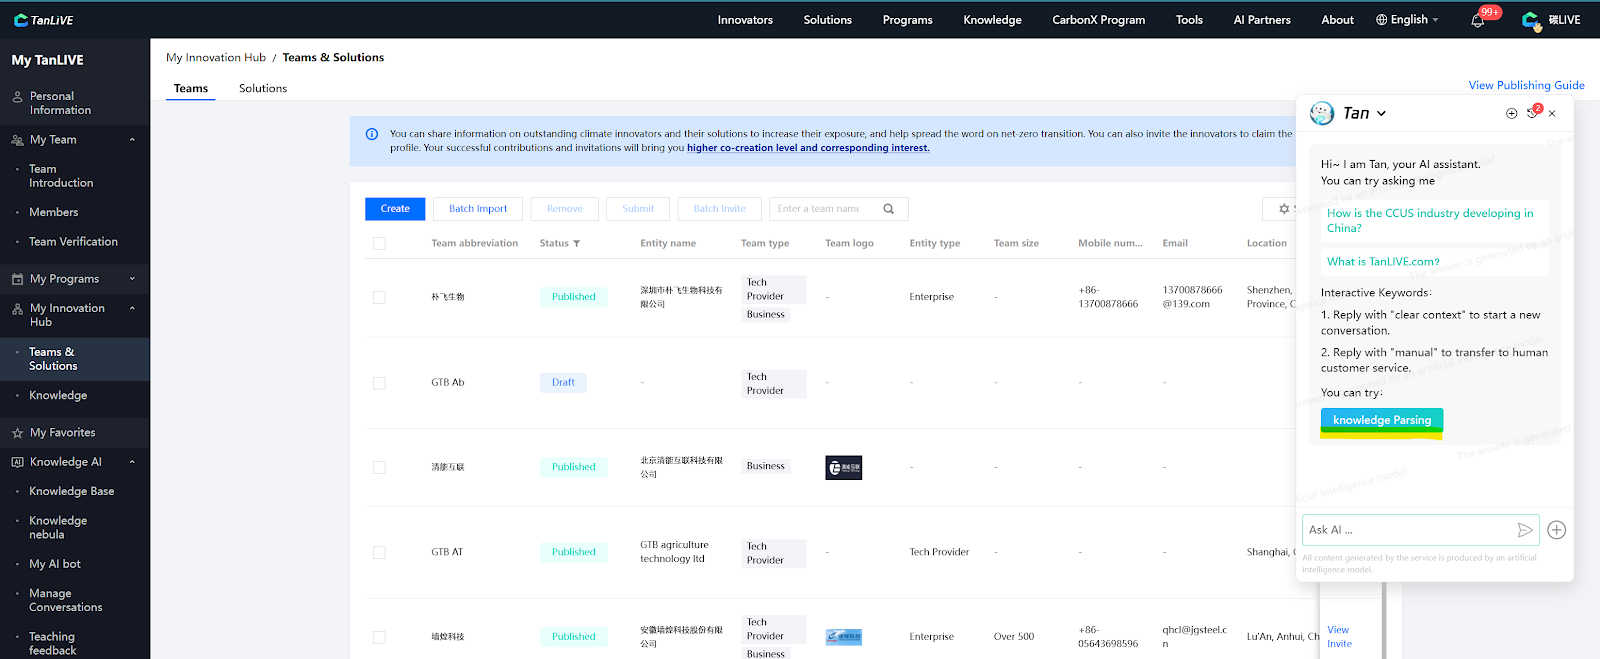Open the English language dropdown
Image resolution: width=1600 pixels, height=659 pixels.
coord(1407,20)
